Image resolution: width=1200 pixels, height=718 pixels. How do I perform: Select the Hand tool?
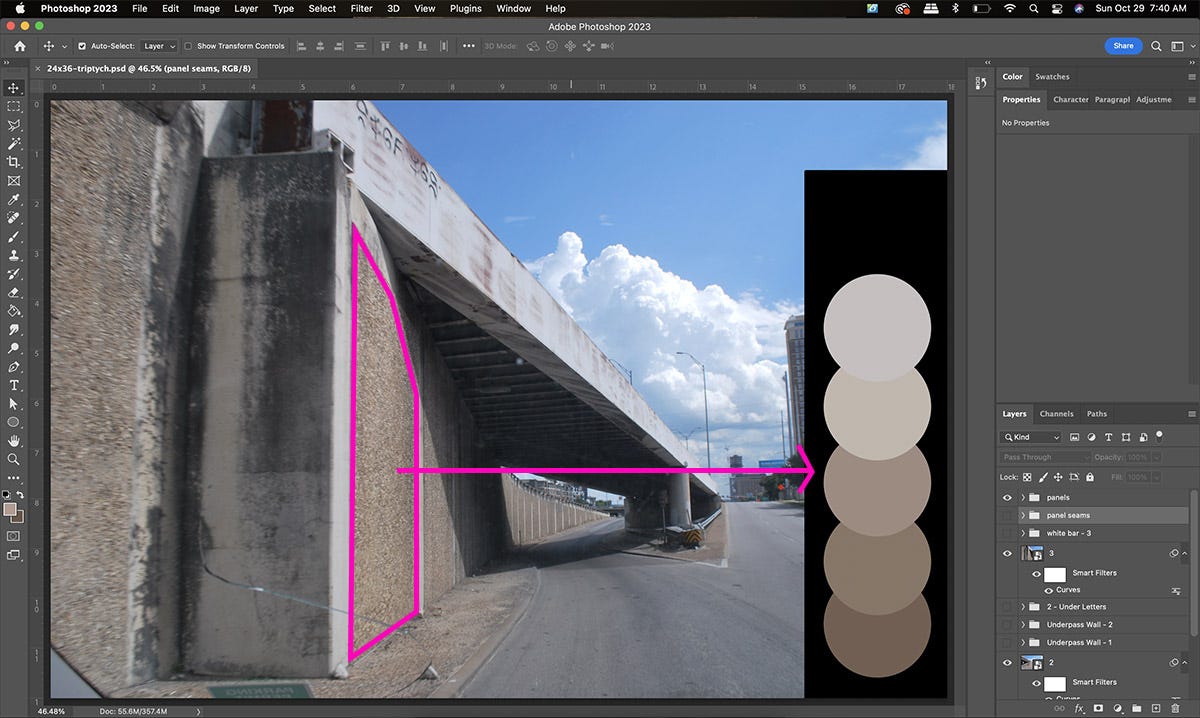(x=14, y=441)
